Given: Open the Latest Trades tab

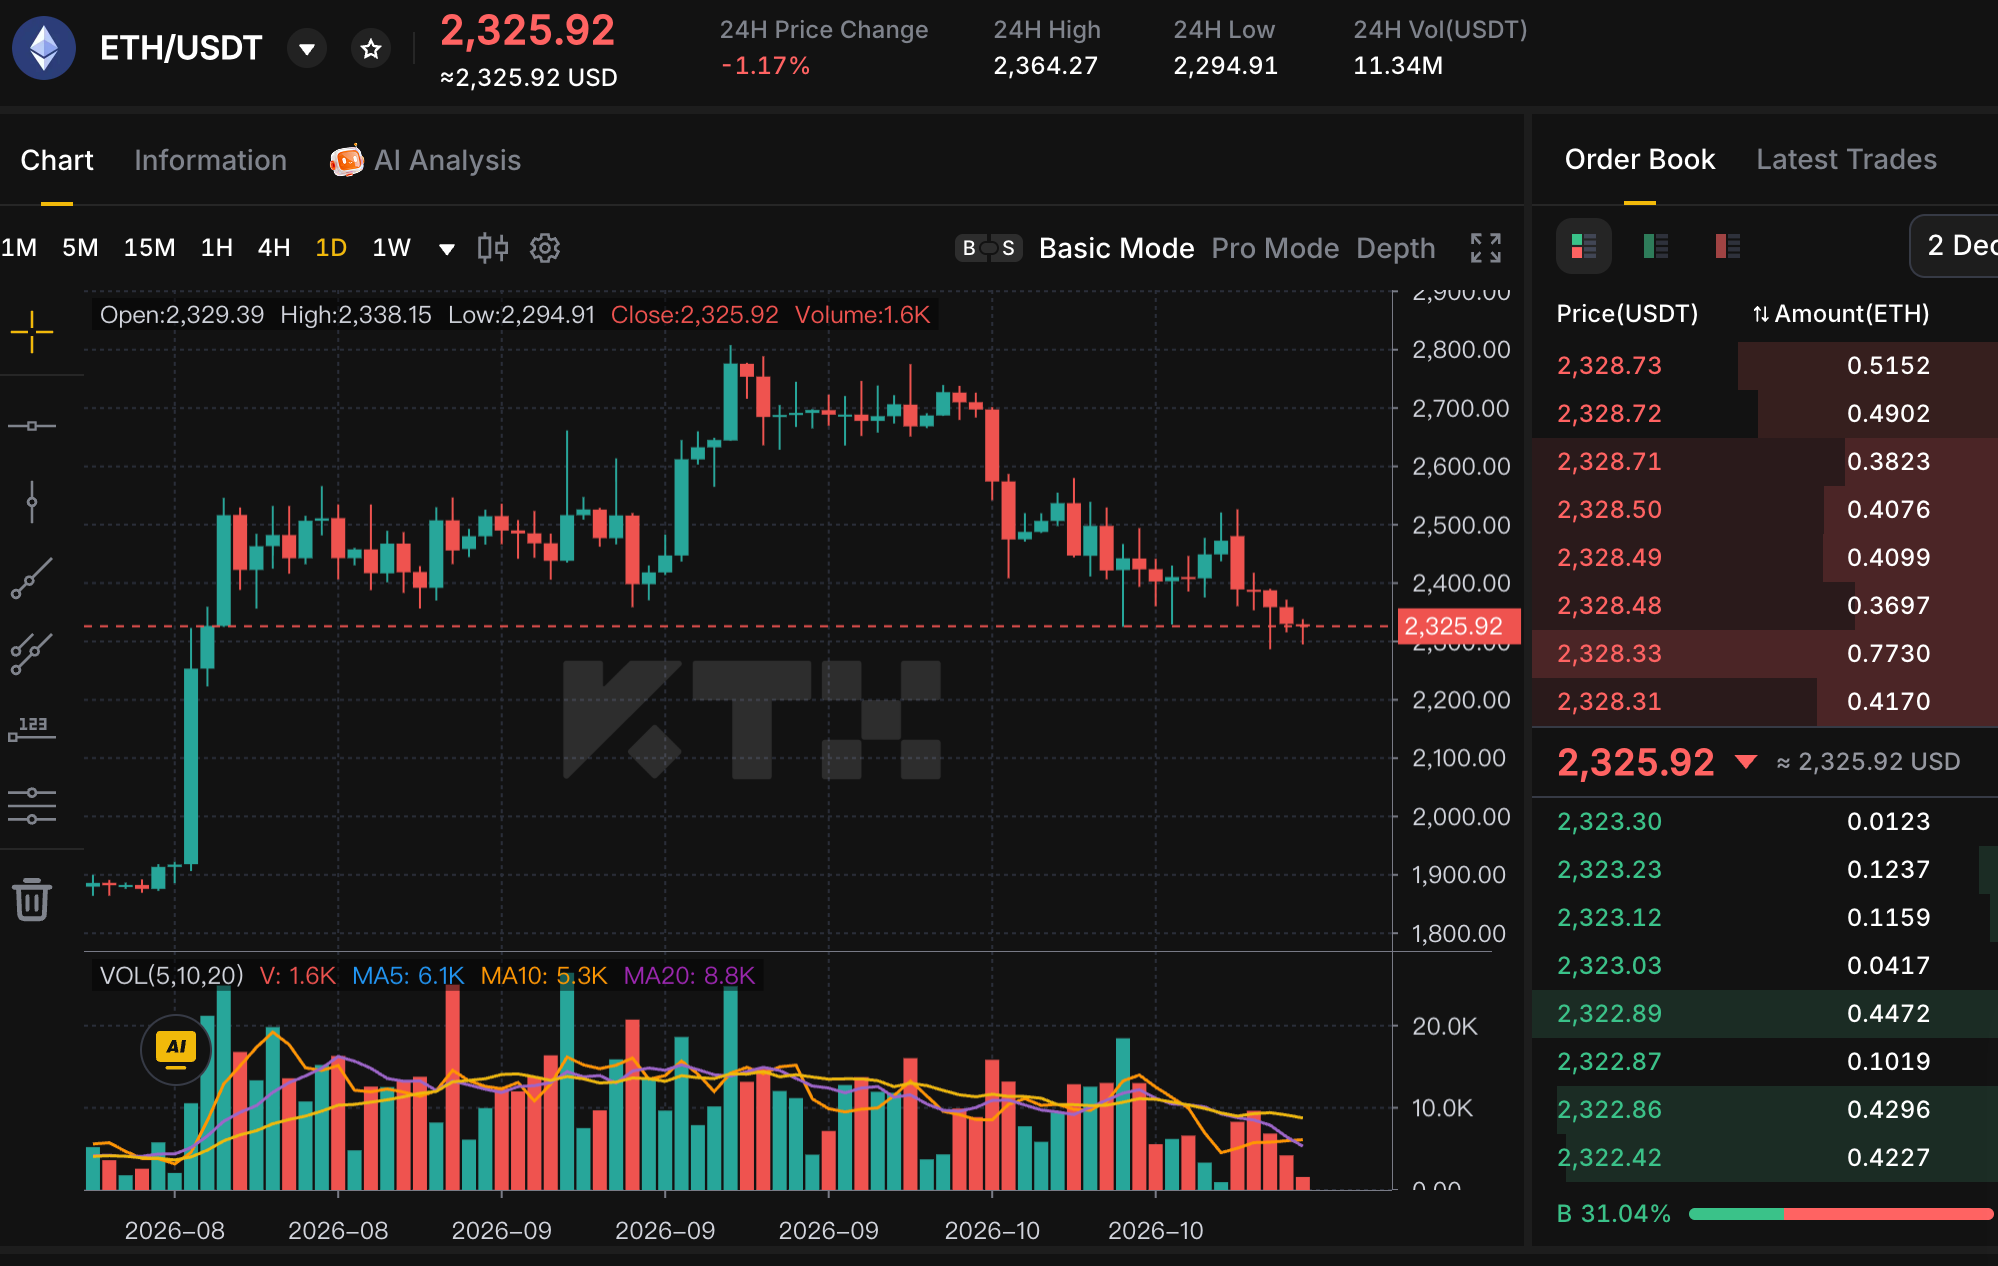Looking at the screenshot, I should (x=1846, y=159).
